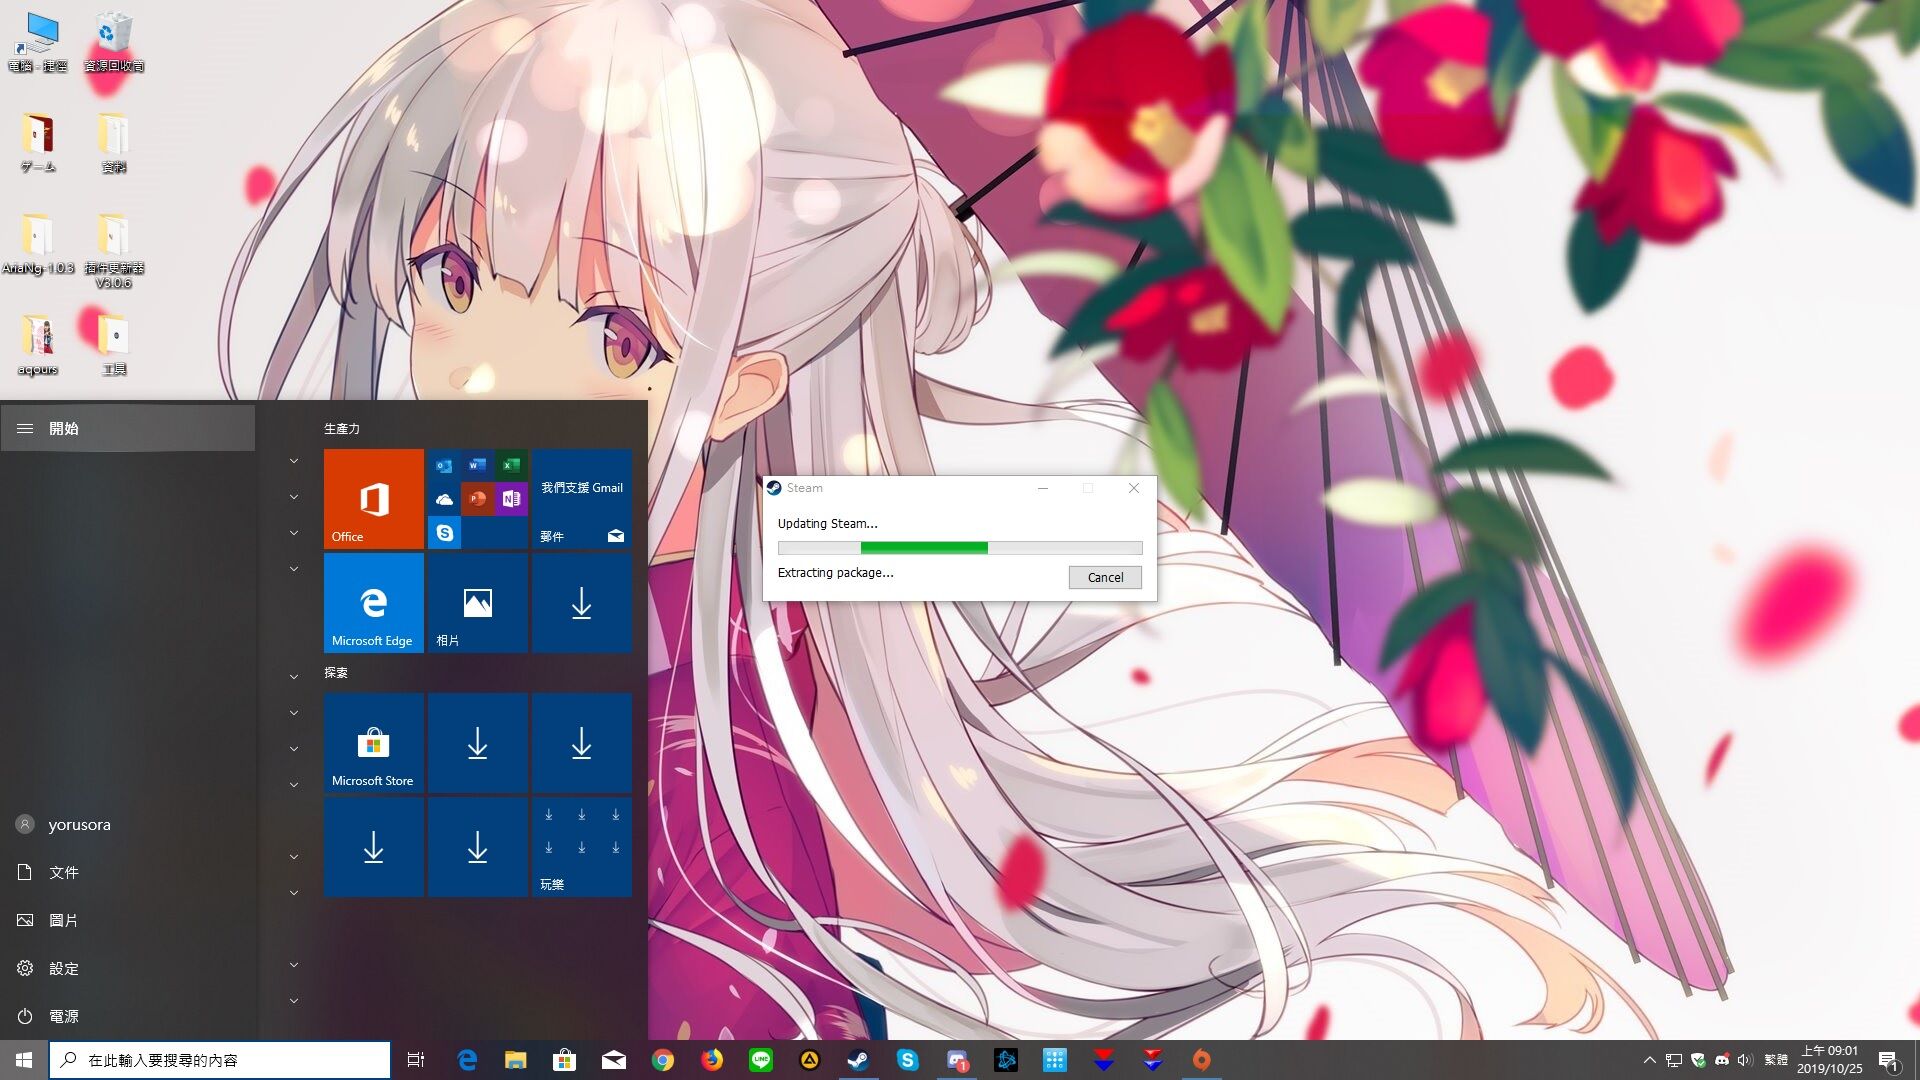Launch Microsoft Edge tile
Viewport: 1920px width, 1080px height.
(373, 603)
